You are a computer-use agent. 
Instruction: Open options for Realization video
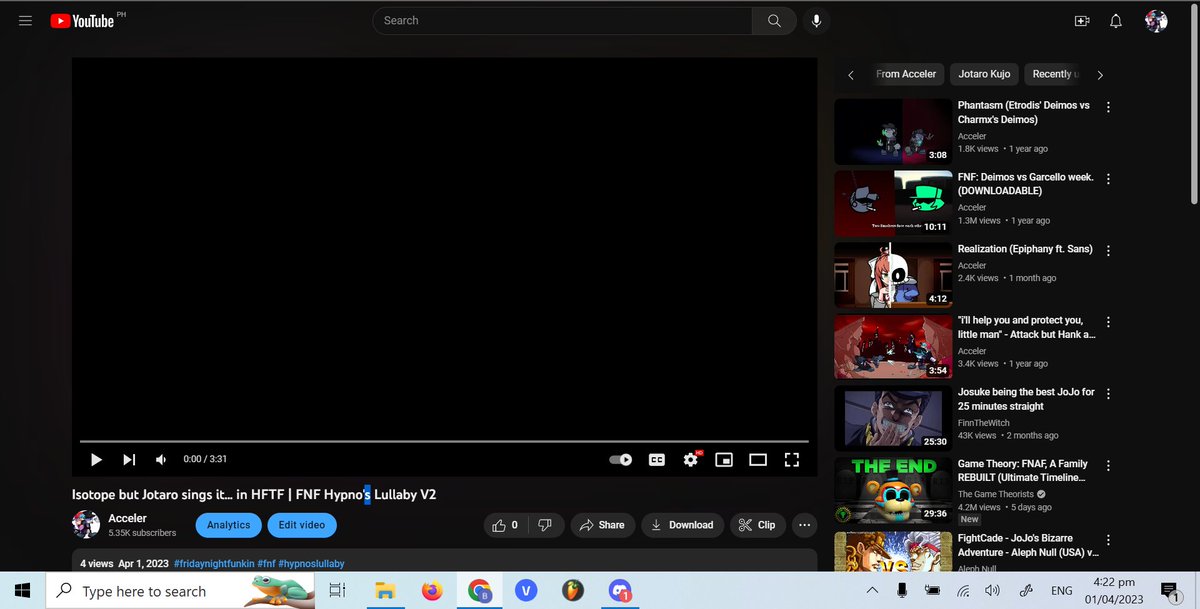point(1108,251)
